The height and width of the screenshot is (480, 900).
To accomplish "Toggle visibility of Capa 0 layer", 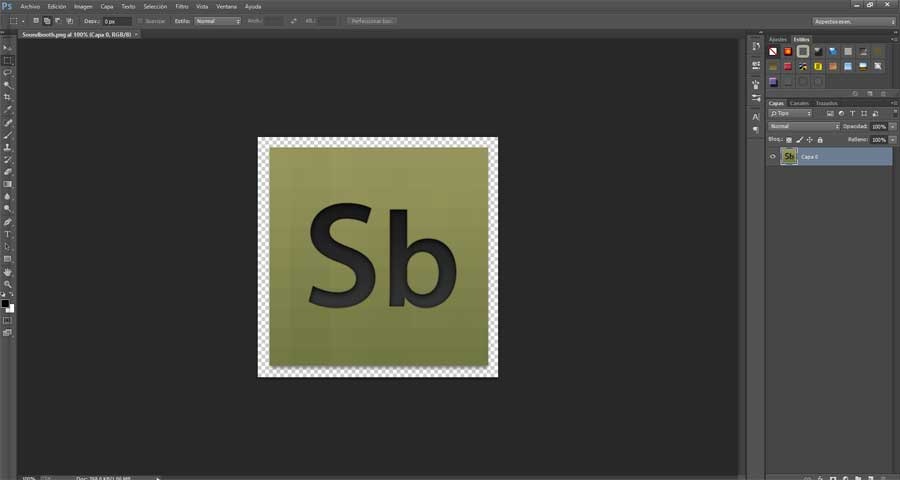I will pos(773,156).
